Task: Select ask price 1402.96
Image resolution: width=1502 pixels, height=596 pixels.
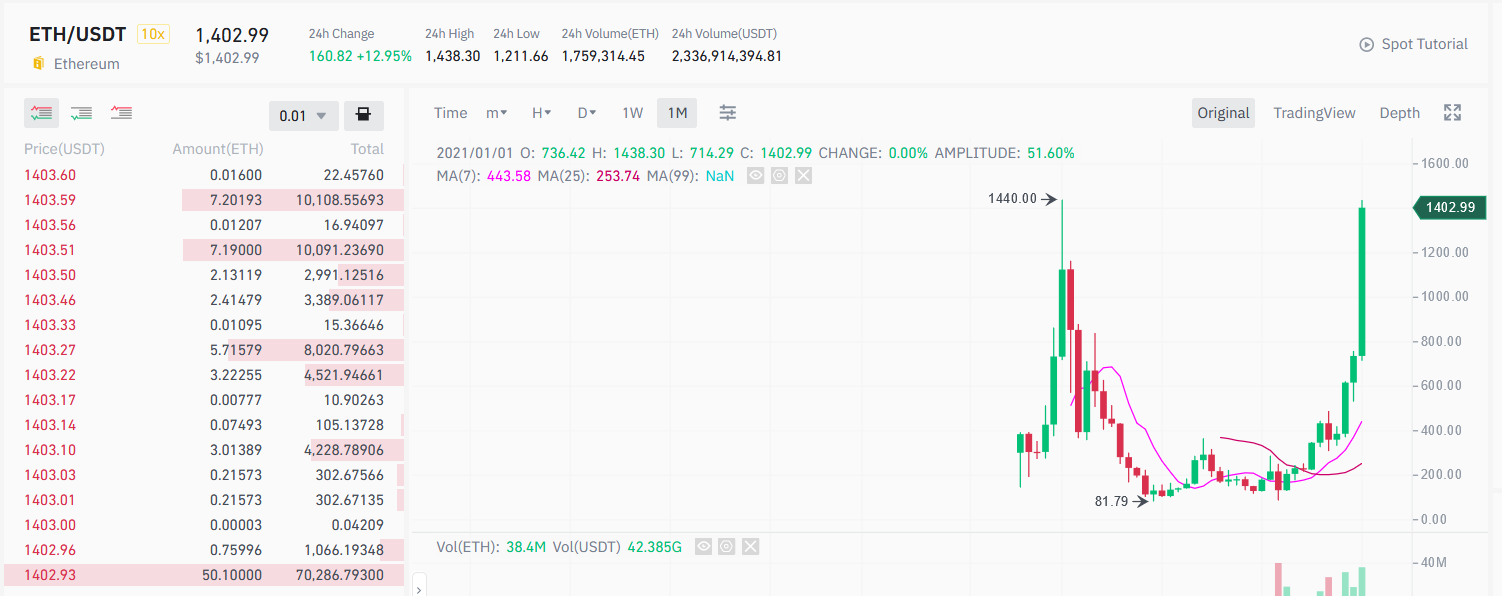Action: point(49,550)
